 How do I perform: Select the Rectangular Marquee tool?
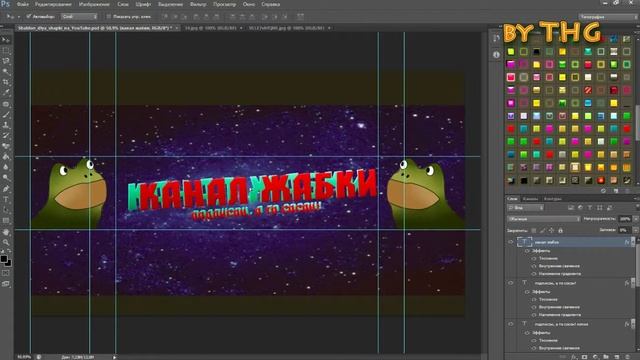(x=6, y=51)
